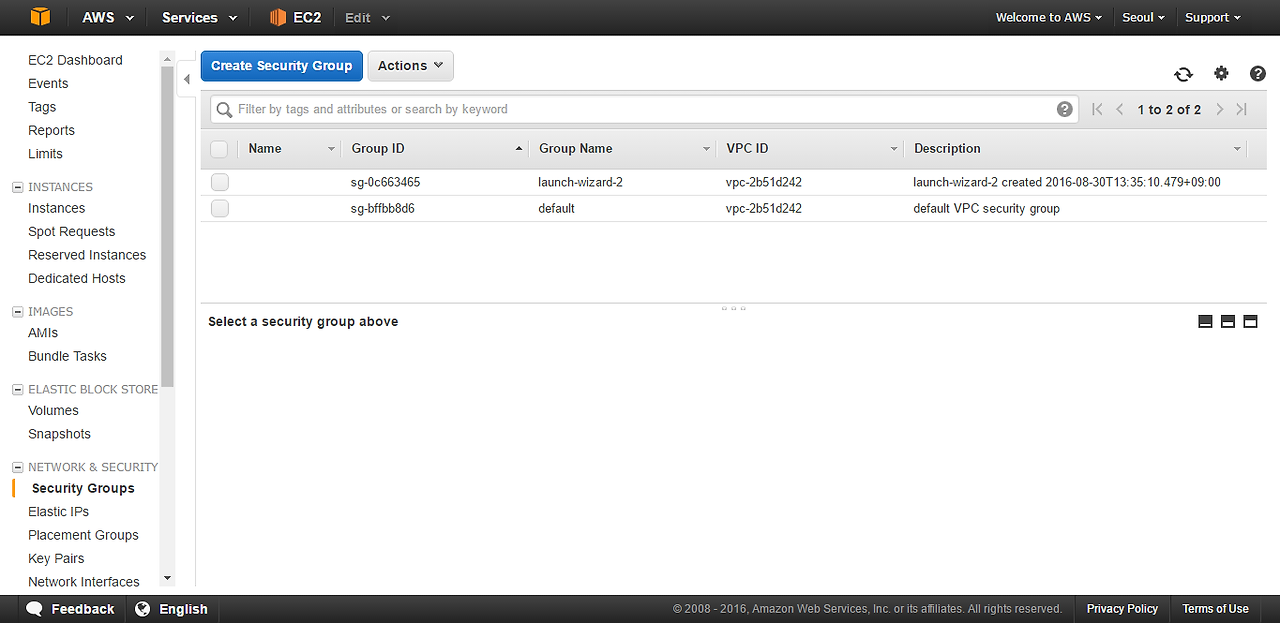The height and width of the screenshot is (623, 1280).
Task: Sort by Group ID column header
Action: coord(378,149)
